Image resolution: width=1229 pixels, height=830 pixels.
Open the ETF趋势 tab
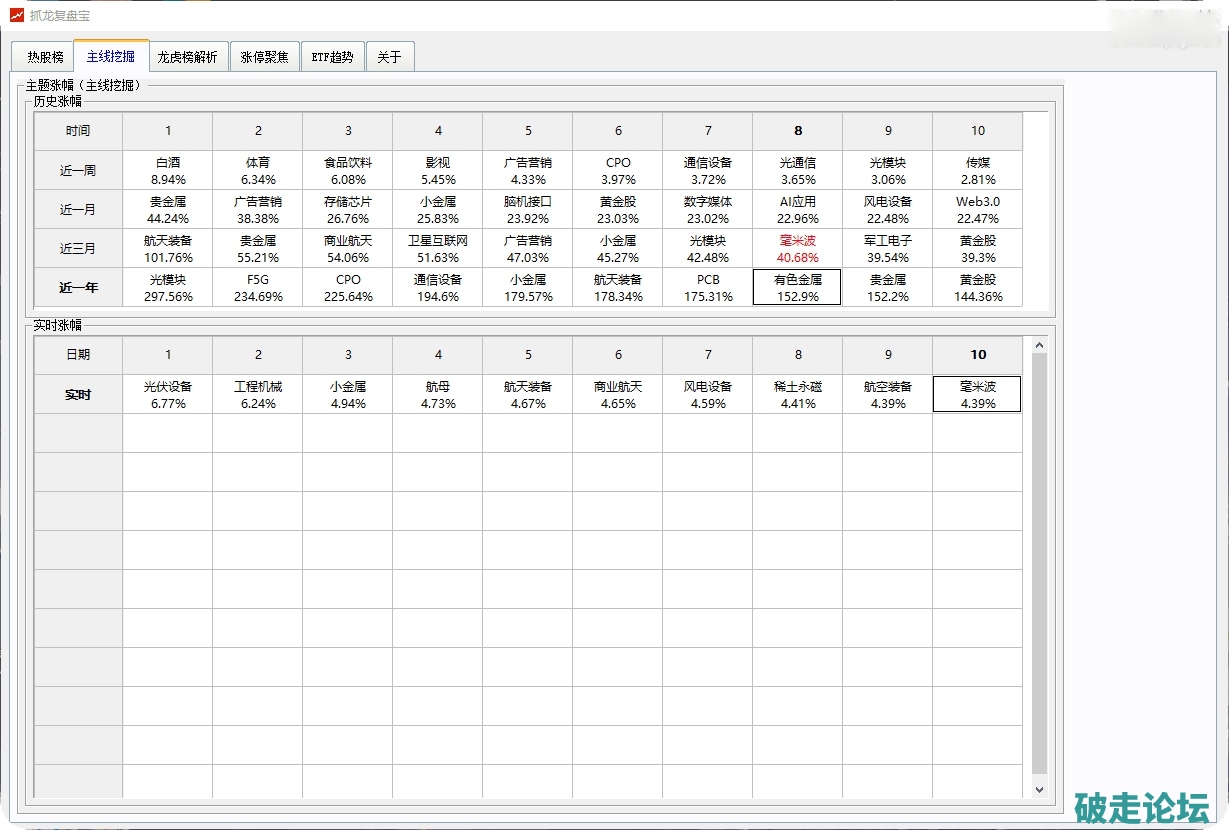[332, 57]
